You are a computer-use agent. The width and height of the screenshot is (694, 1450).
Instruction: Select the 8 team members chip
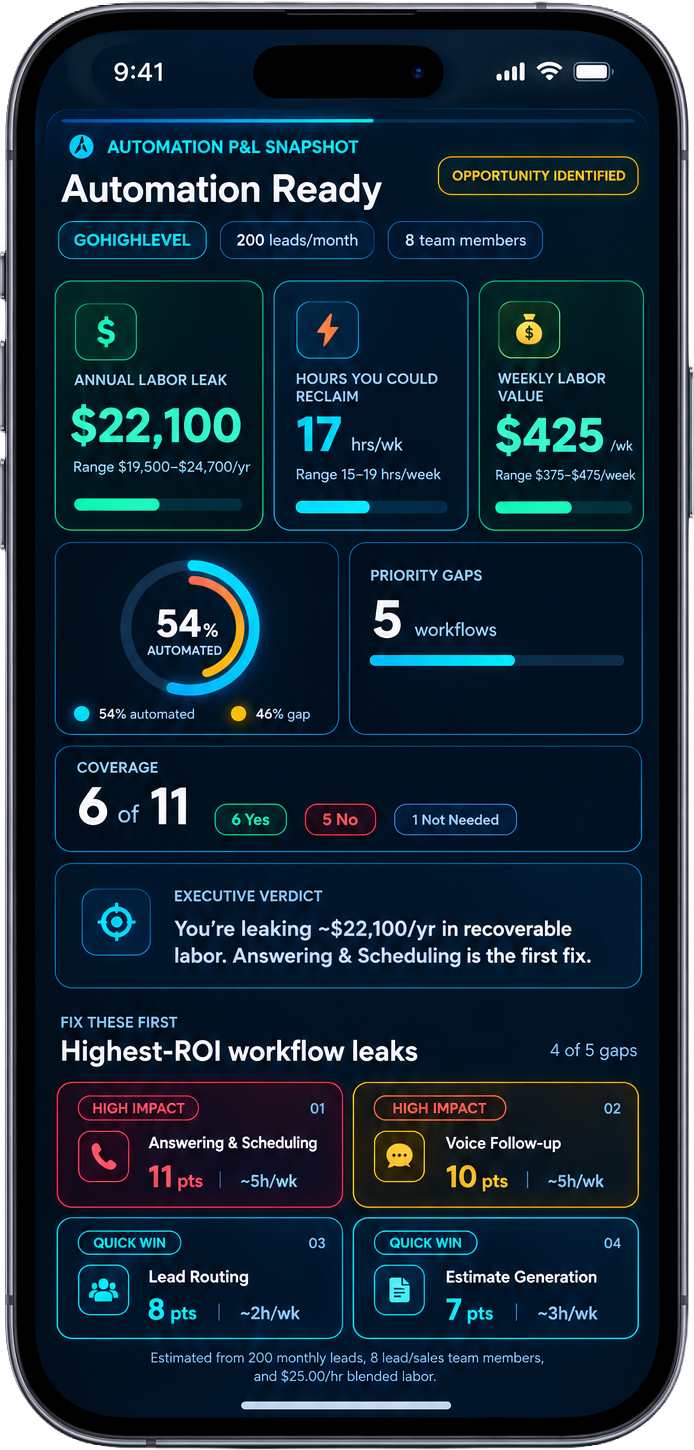(x=465, y=240)
